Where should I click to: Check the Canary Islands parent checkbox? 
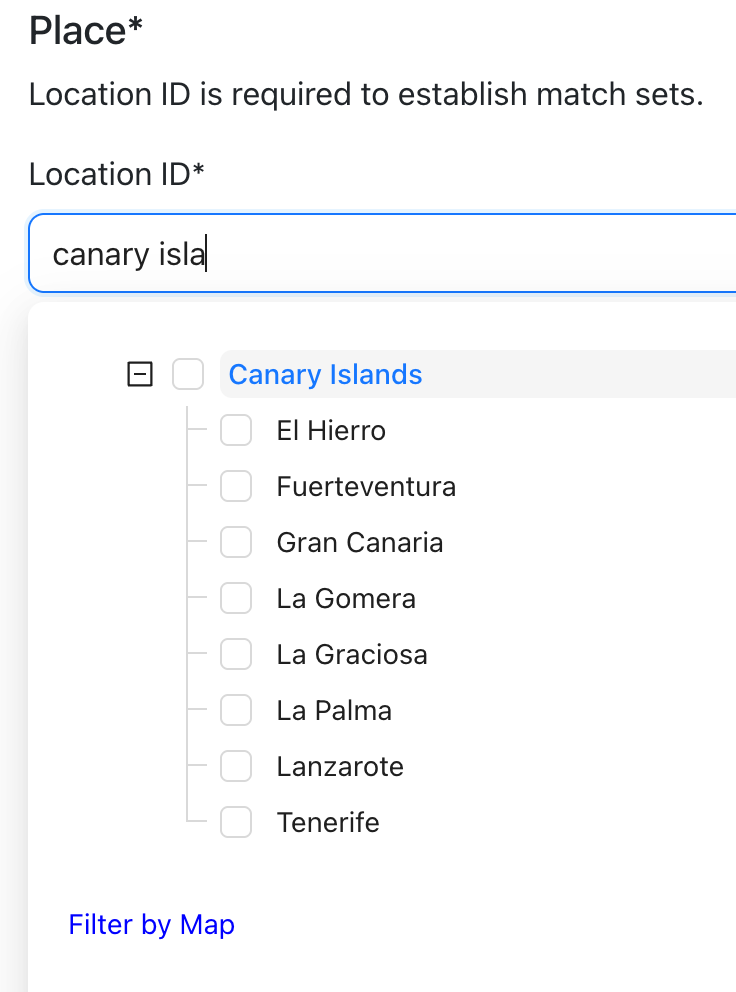(x=188, y=375)
